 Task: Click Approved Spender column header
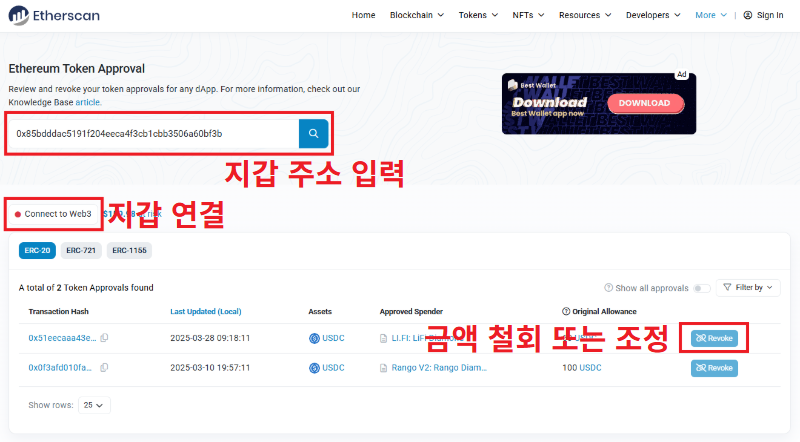click(x=411, y=311)
